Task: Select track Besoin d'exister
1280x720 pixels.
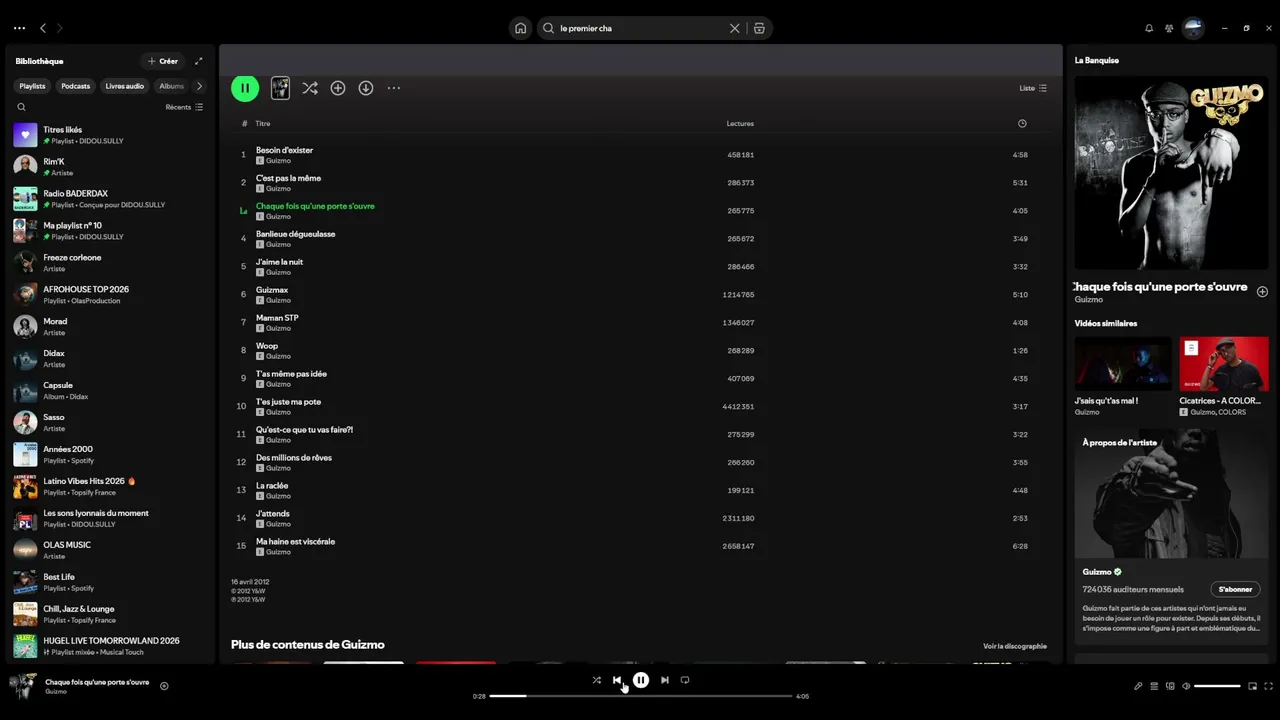Action: tap(640, 155)
